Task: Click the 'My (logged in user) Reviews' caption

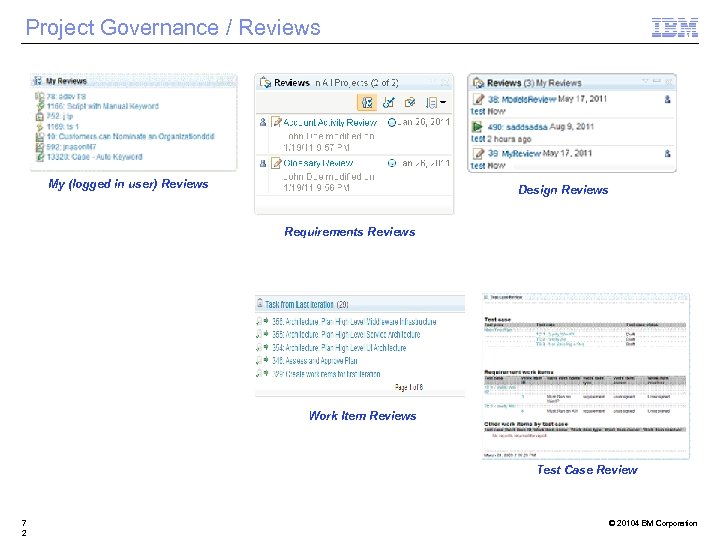Action: (128, 184)
